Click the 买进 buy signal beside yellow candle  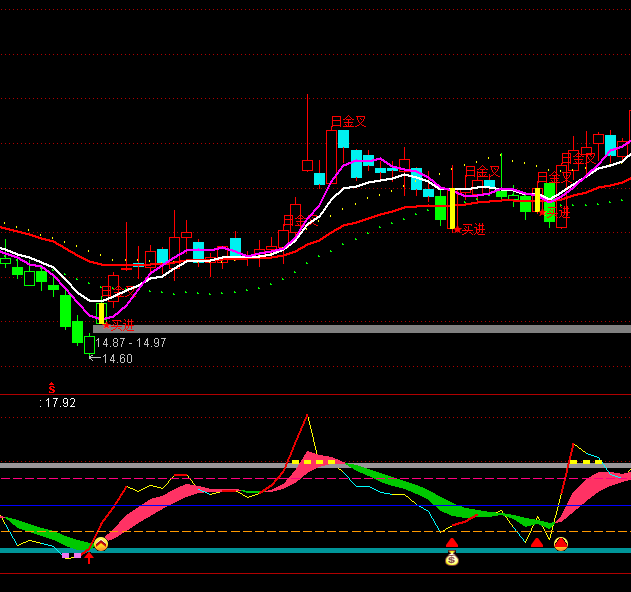point(471,230)
